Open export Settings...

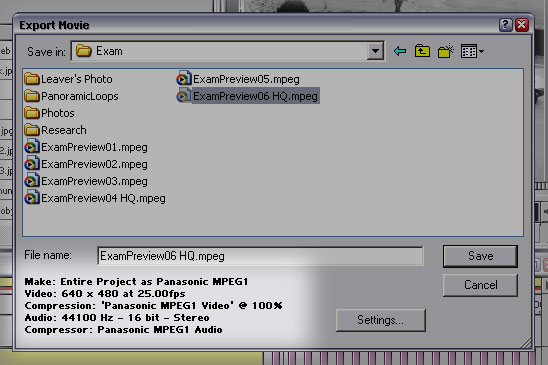tap(381, 320)
